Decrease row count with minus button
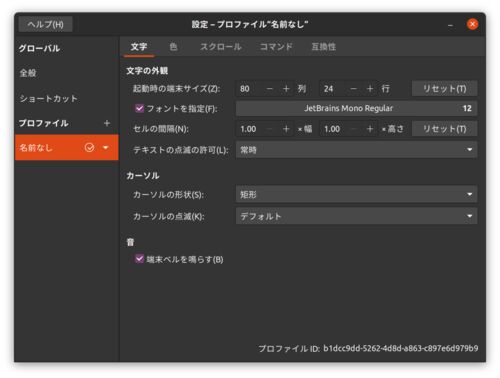The width and height of the screenshot is (500, 378). [354, 89]
